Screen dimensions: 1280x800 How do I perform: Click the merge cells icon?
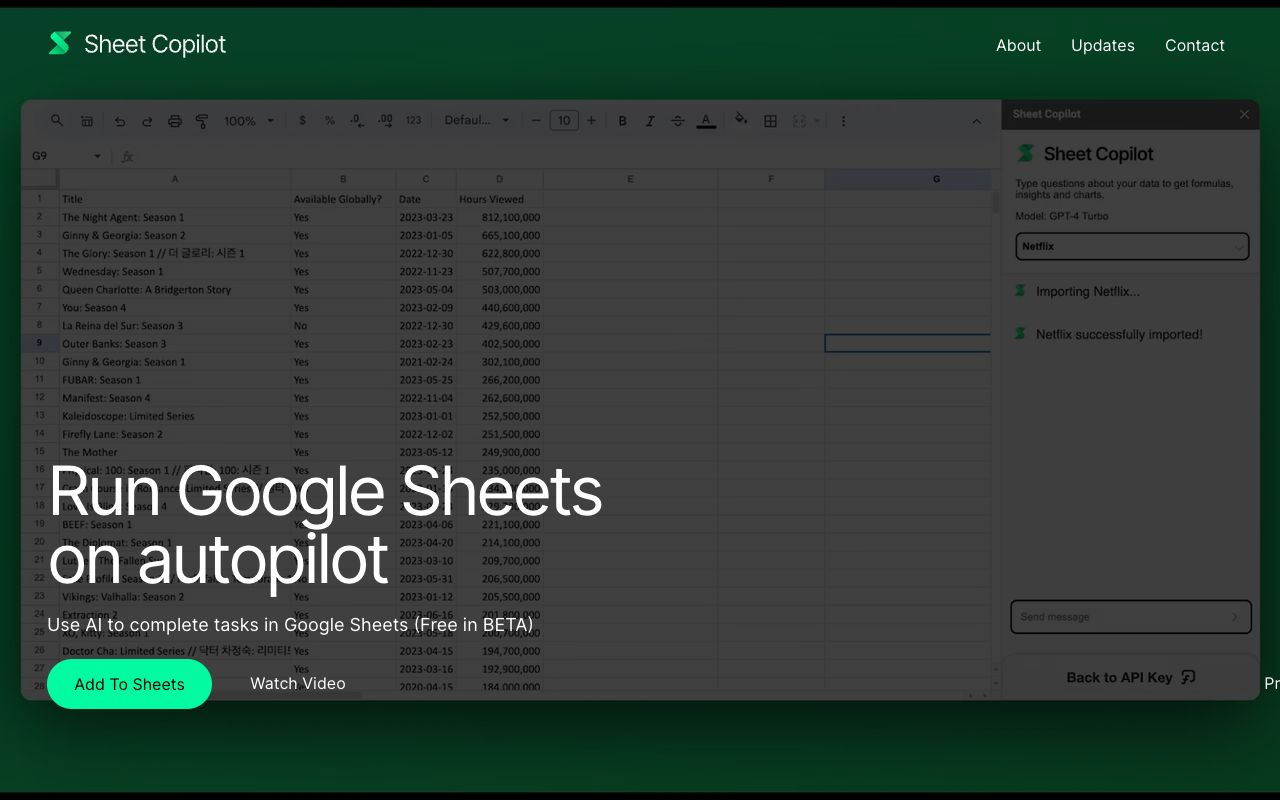(x=799, y=121)
